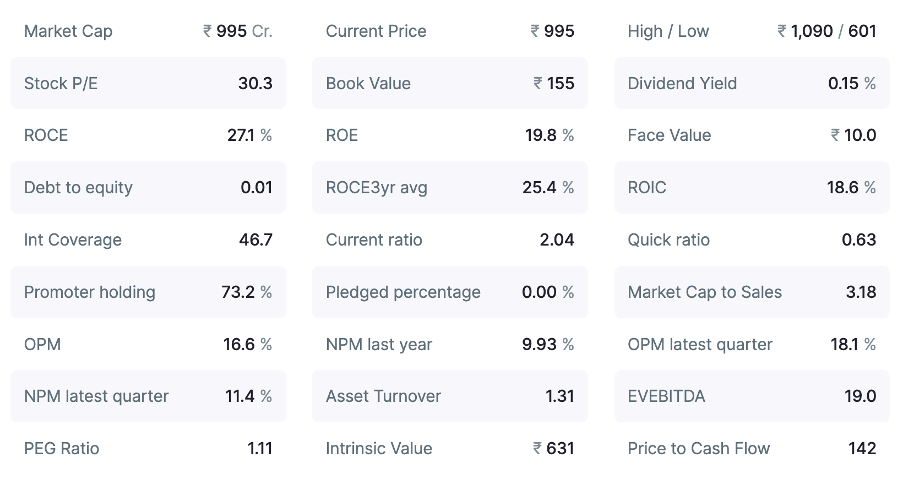Select the Market Cap to Sales row
Image resolution: width=904 pixels, height=490 pixels.
[752, 292]
